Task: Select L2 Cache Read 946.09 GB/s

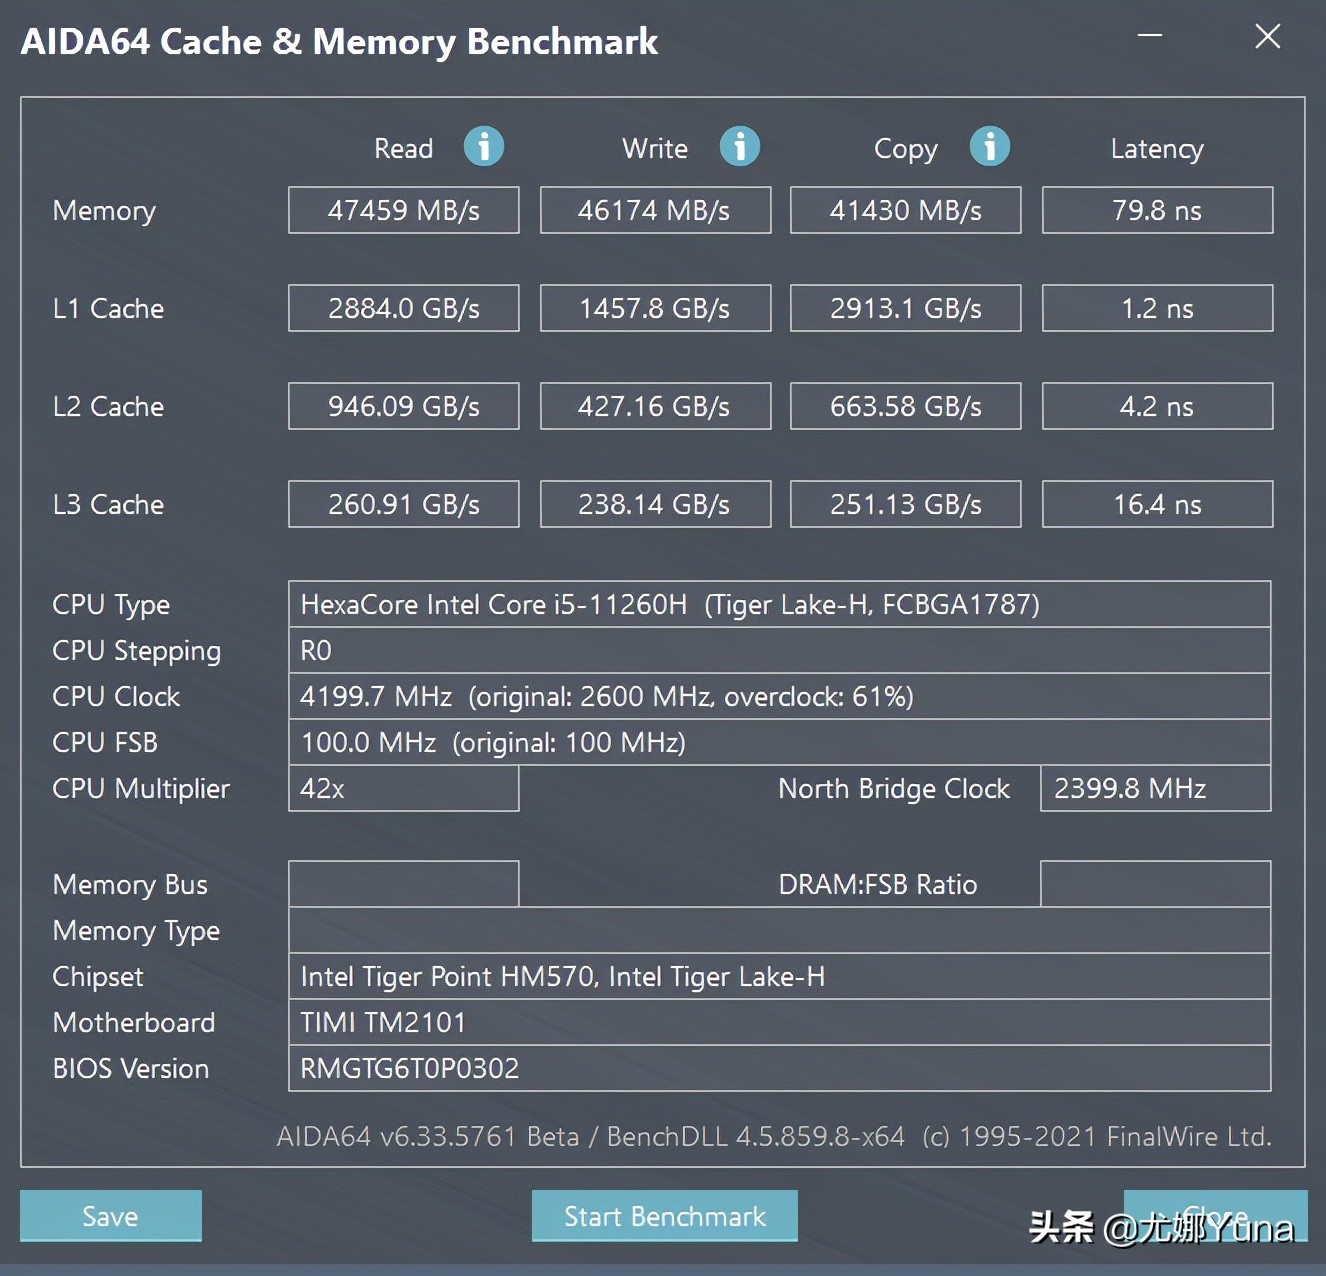Action: coord(404,406)
